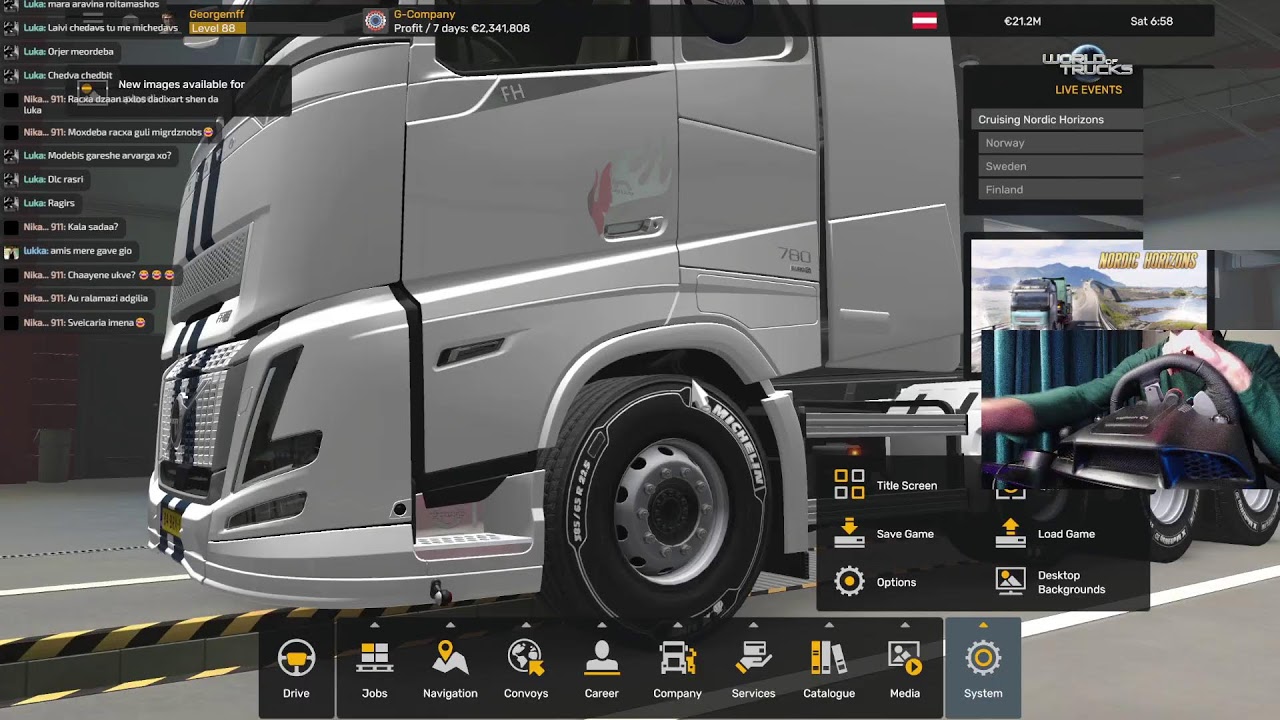Image resolution: width=1280 pixels, height=720 pixels.
Task: Expand the arrow above Services
Action: click(753, 625)
